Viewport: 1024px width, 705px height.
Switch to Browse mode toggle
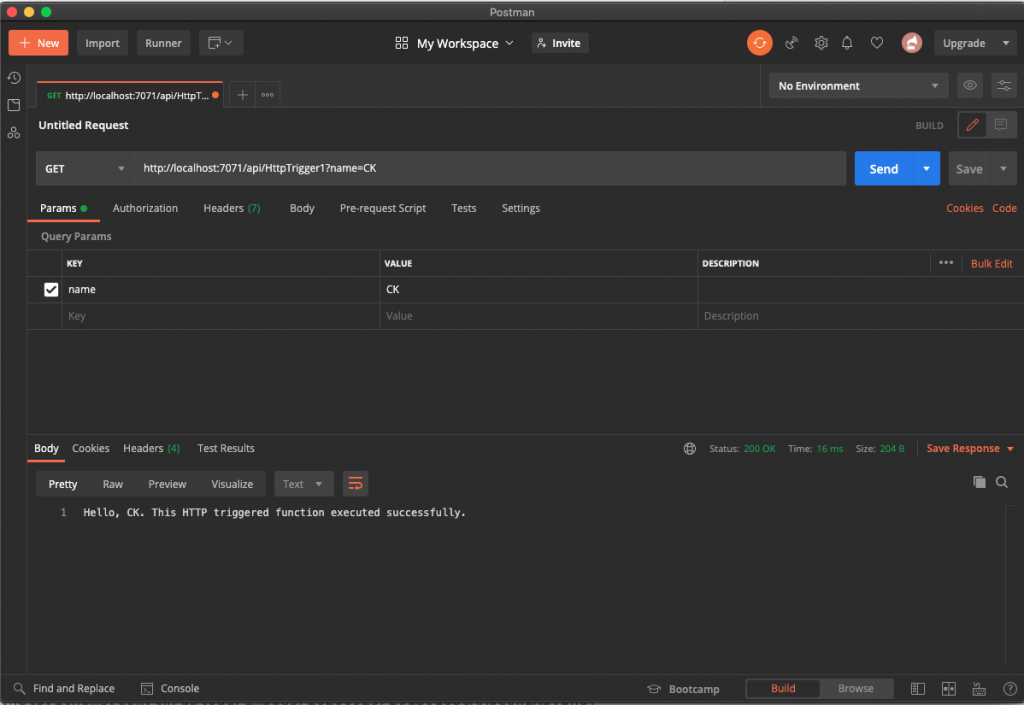tap(856, 688)
